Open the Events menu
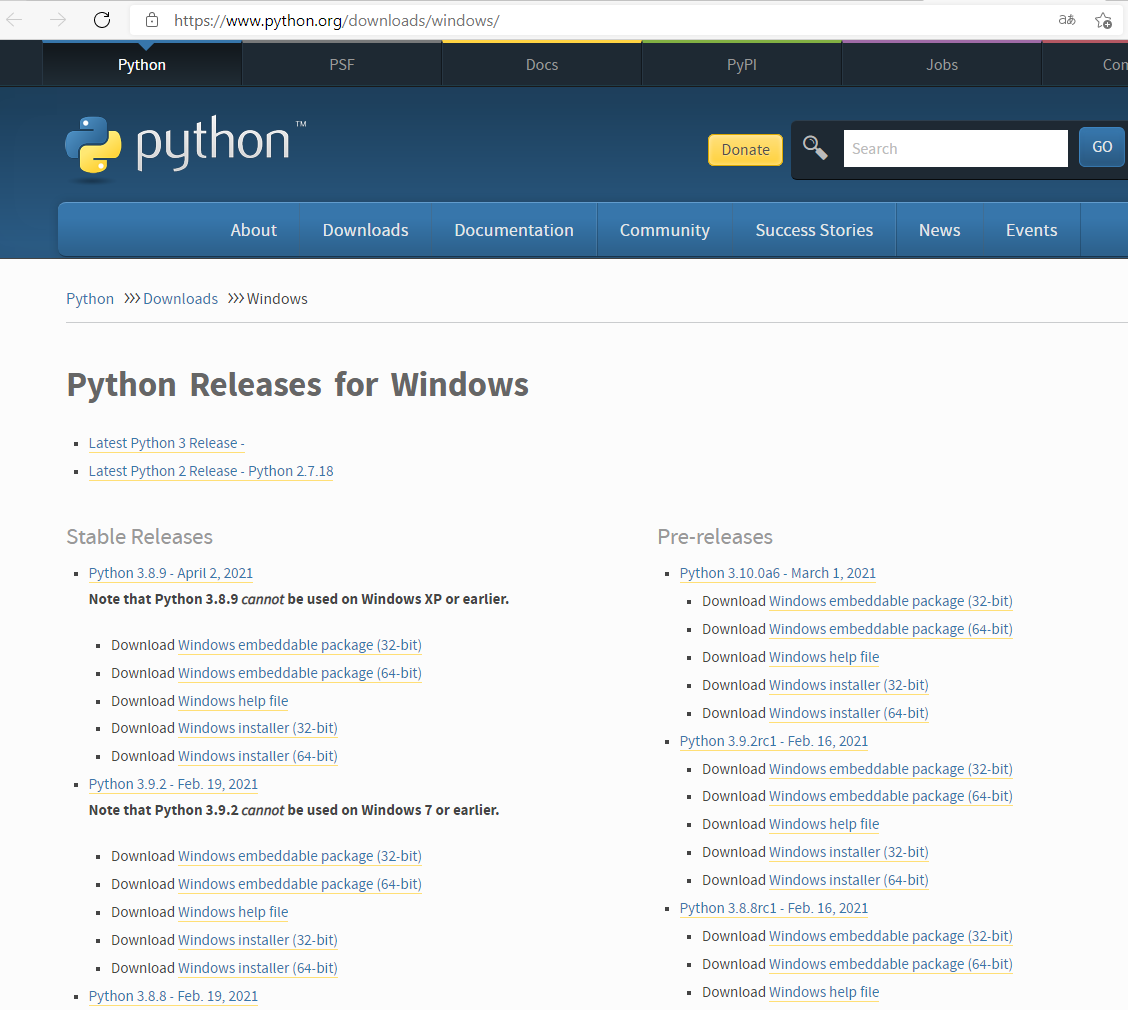 pos(1032,230)
